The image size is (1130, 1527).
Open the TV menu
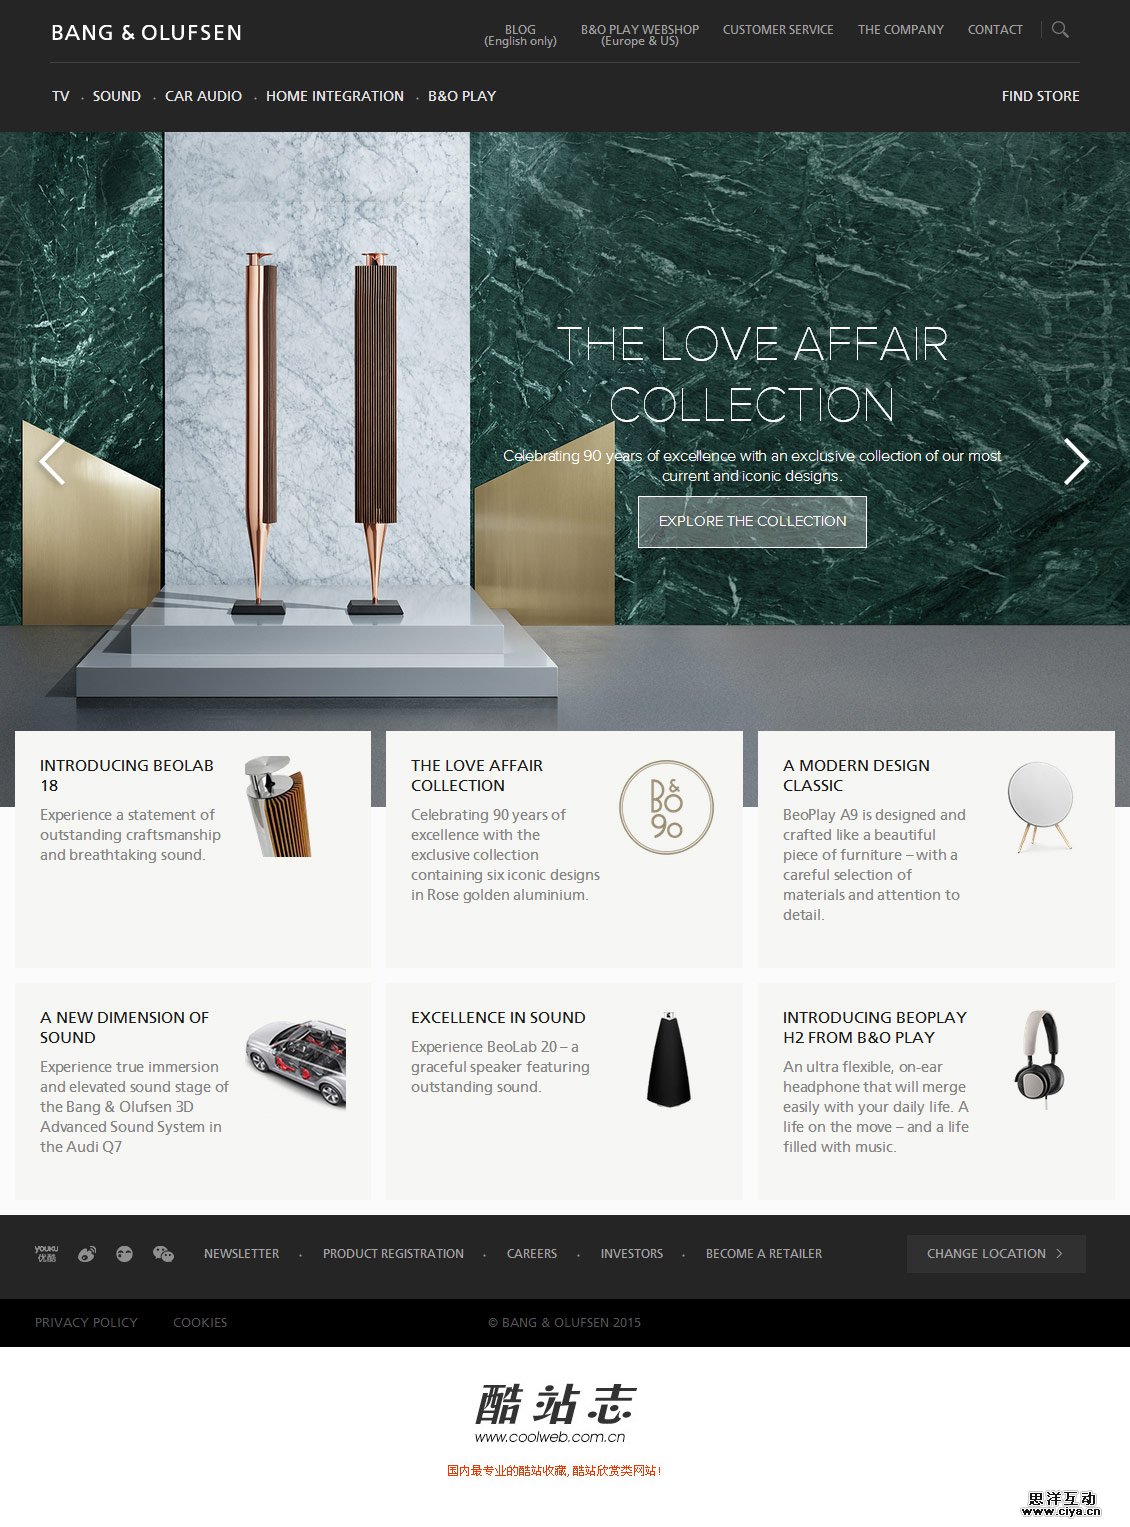[61, 96]
